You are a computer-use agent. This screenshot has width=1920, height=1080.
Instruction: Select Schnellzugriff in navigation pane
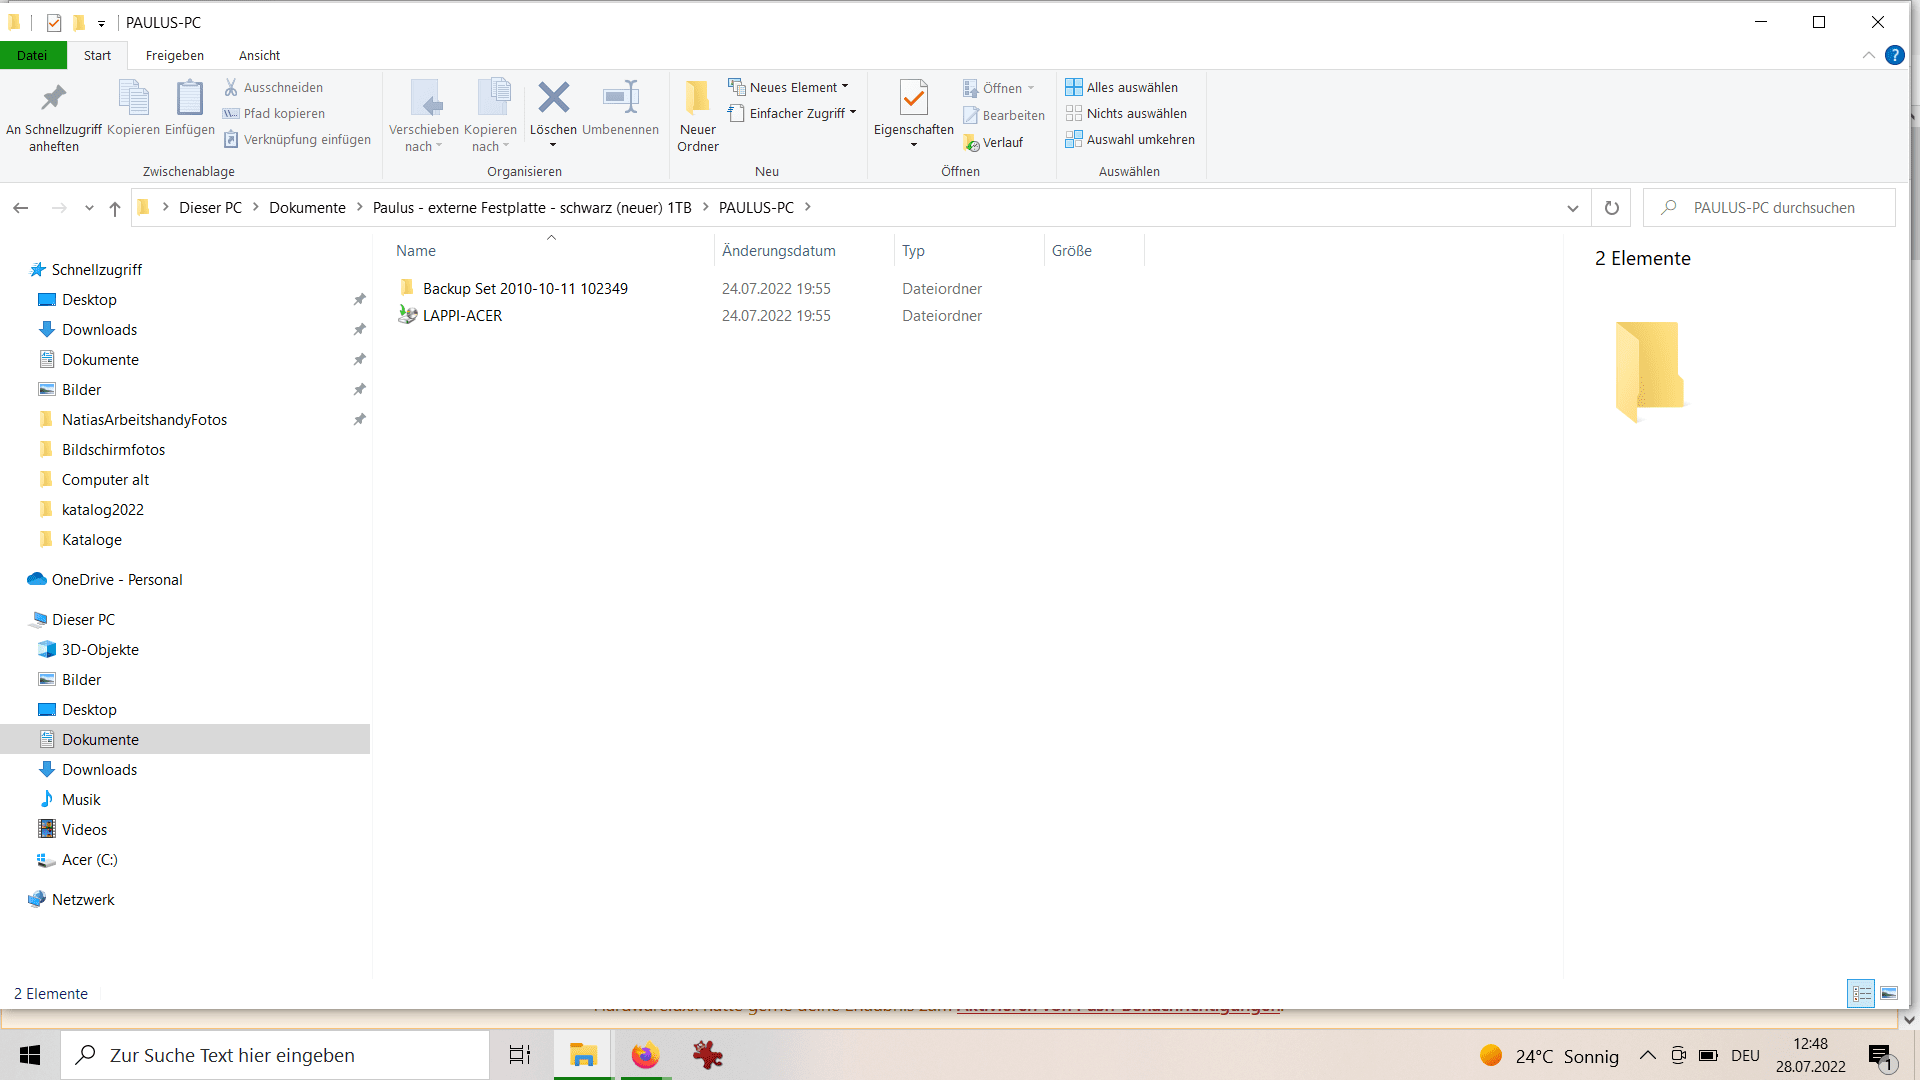click(x=97, y=269)
